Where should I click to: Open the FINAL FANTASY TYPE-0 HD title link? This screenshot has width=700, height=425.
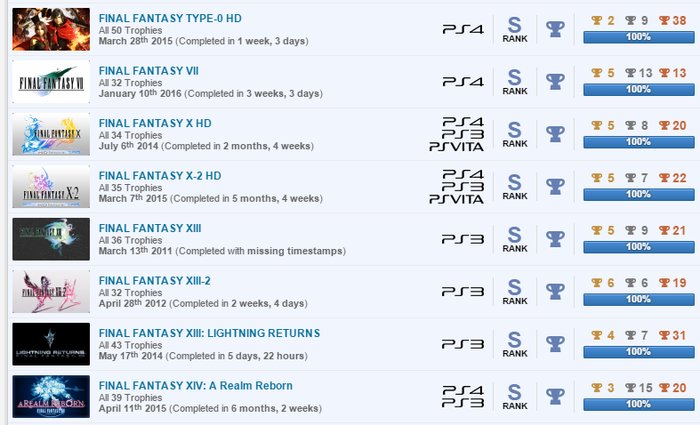pyautogui.click(x=170, y=18)
